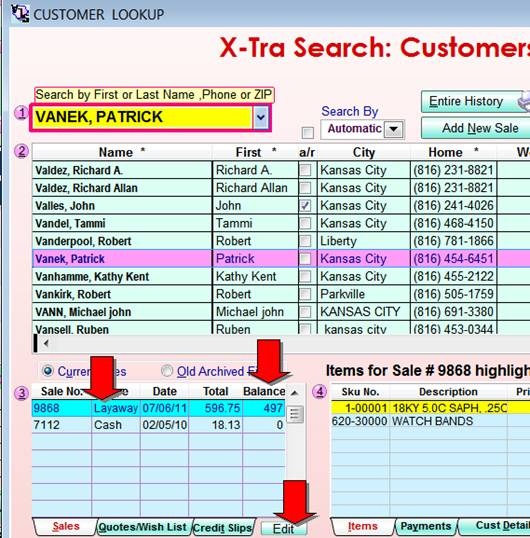
Task: Click the 02/05/10 date cell
Action: [164, 425]
